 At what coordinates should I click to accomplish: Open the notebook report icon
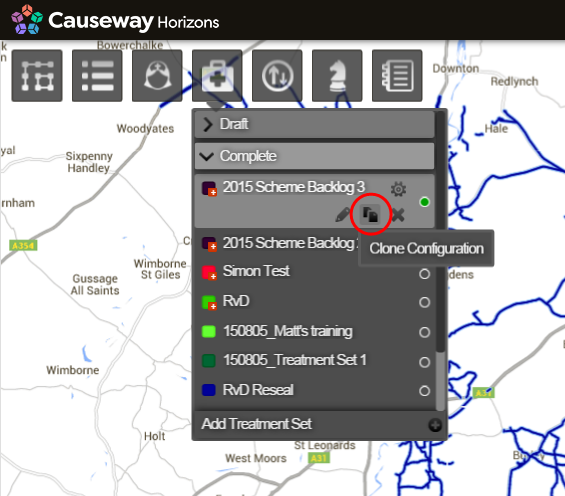point(397,76)
